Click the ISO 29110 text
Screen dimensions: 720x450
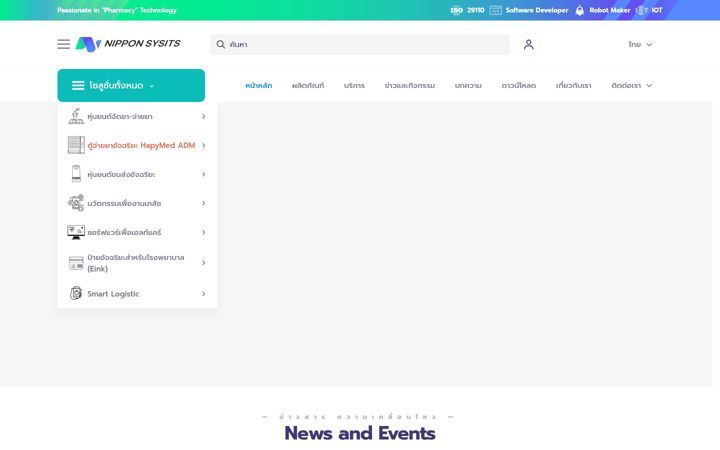pos(476,10)
